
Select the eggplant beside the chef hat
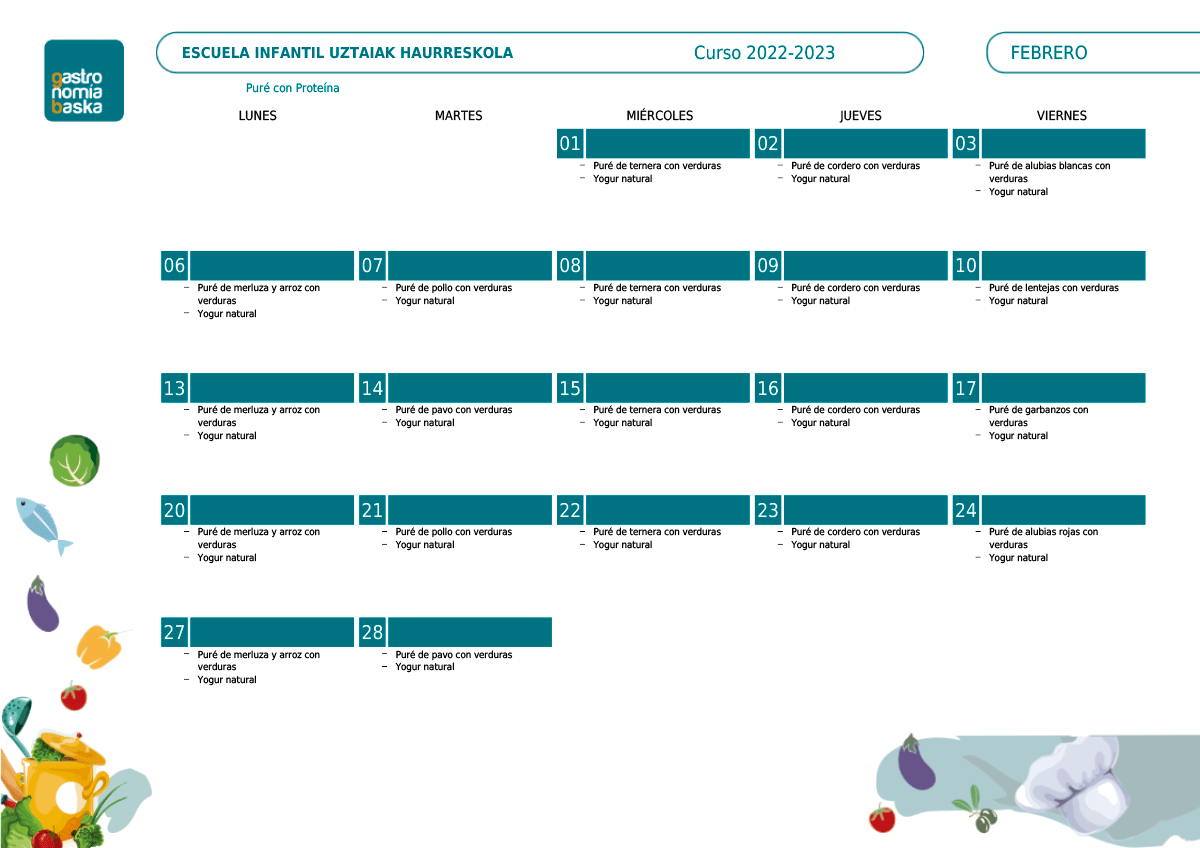914,762
